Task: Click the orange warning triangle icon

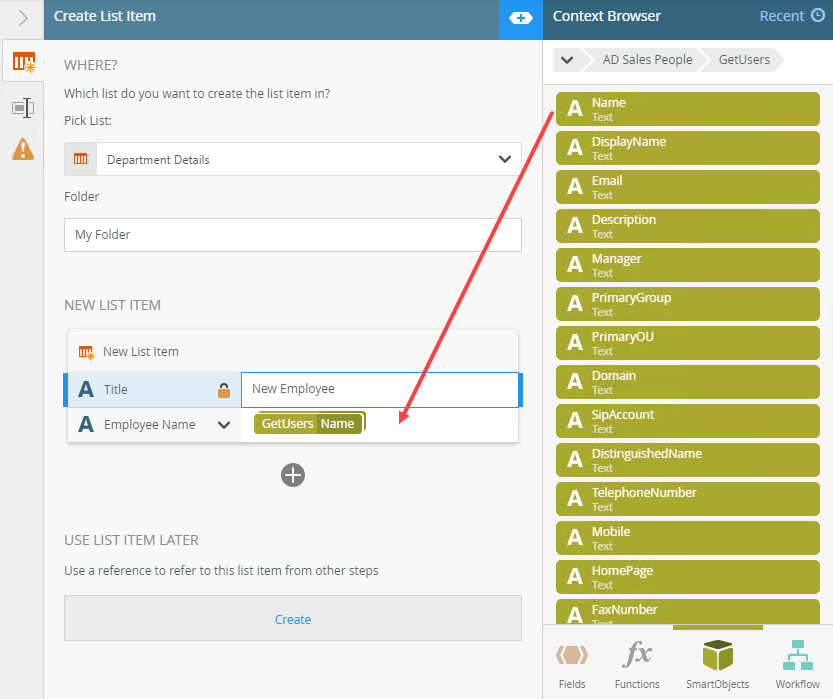Action: coord(22,149)
